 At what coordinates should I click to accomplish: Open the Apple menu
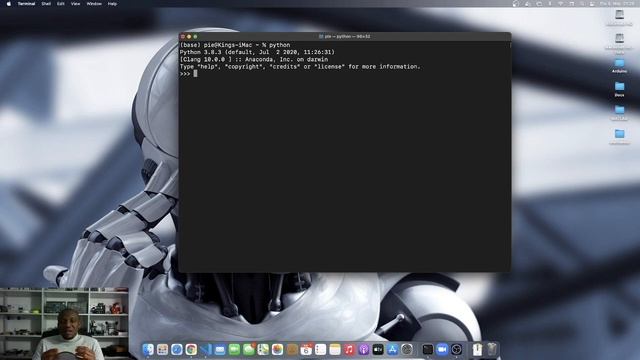click(x=9, y=4)
